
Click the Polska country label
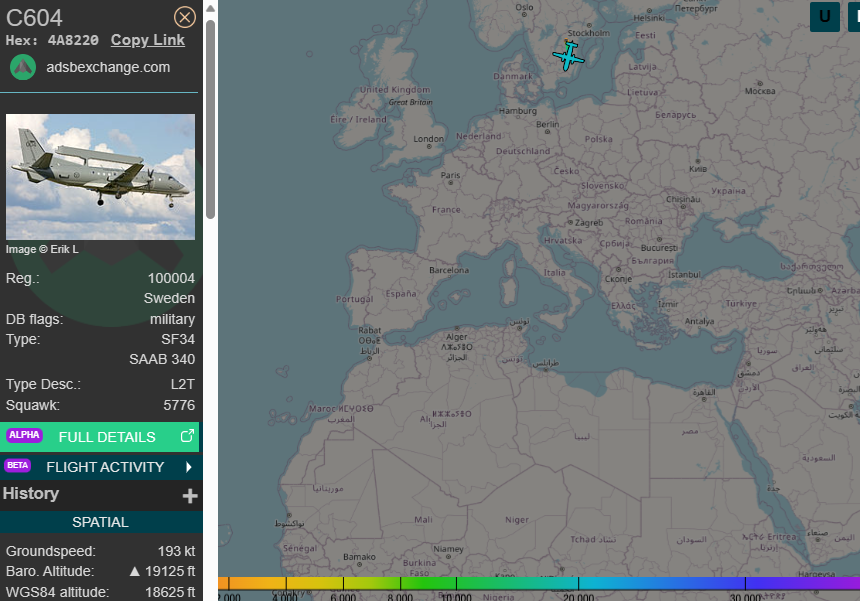point(598,139)
